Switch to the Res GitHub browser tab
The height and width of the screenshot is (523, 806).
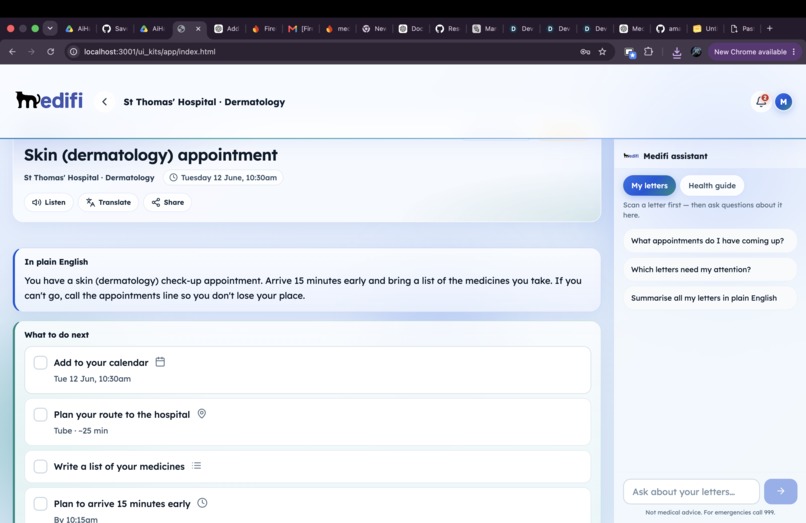(447, 29)
